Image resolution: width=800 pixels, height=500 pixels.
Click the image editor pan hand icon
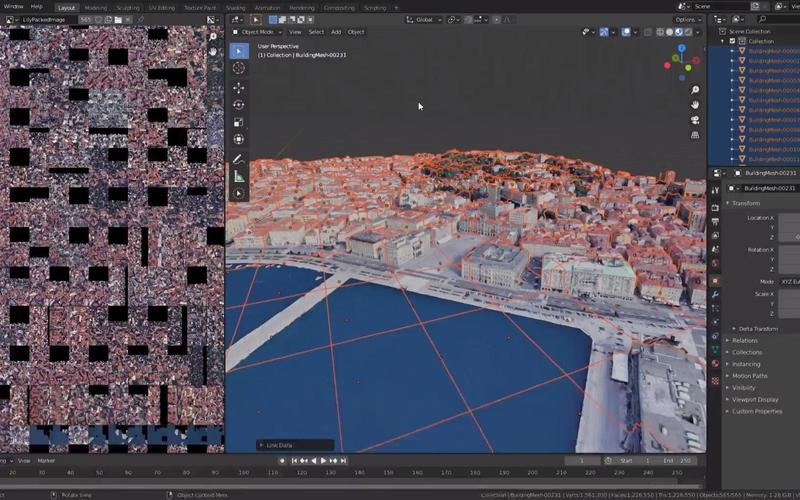pyautogui.click(x=213, y=52)
